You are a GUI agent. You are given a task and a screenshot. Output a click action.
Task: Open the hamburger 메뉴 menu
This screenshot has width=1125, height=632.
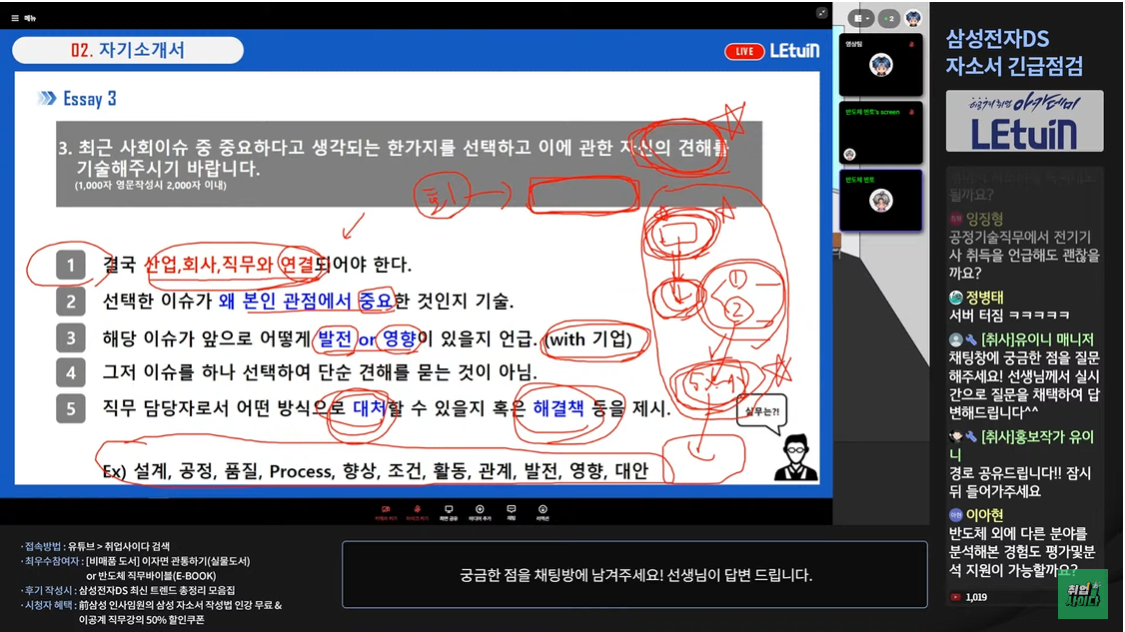pyautogui.click(x=15, y=18)
